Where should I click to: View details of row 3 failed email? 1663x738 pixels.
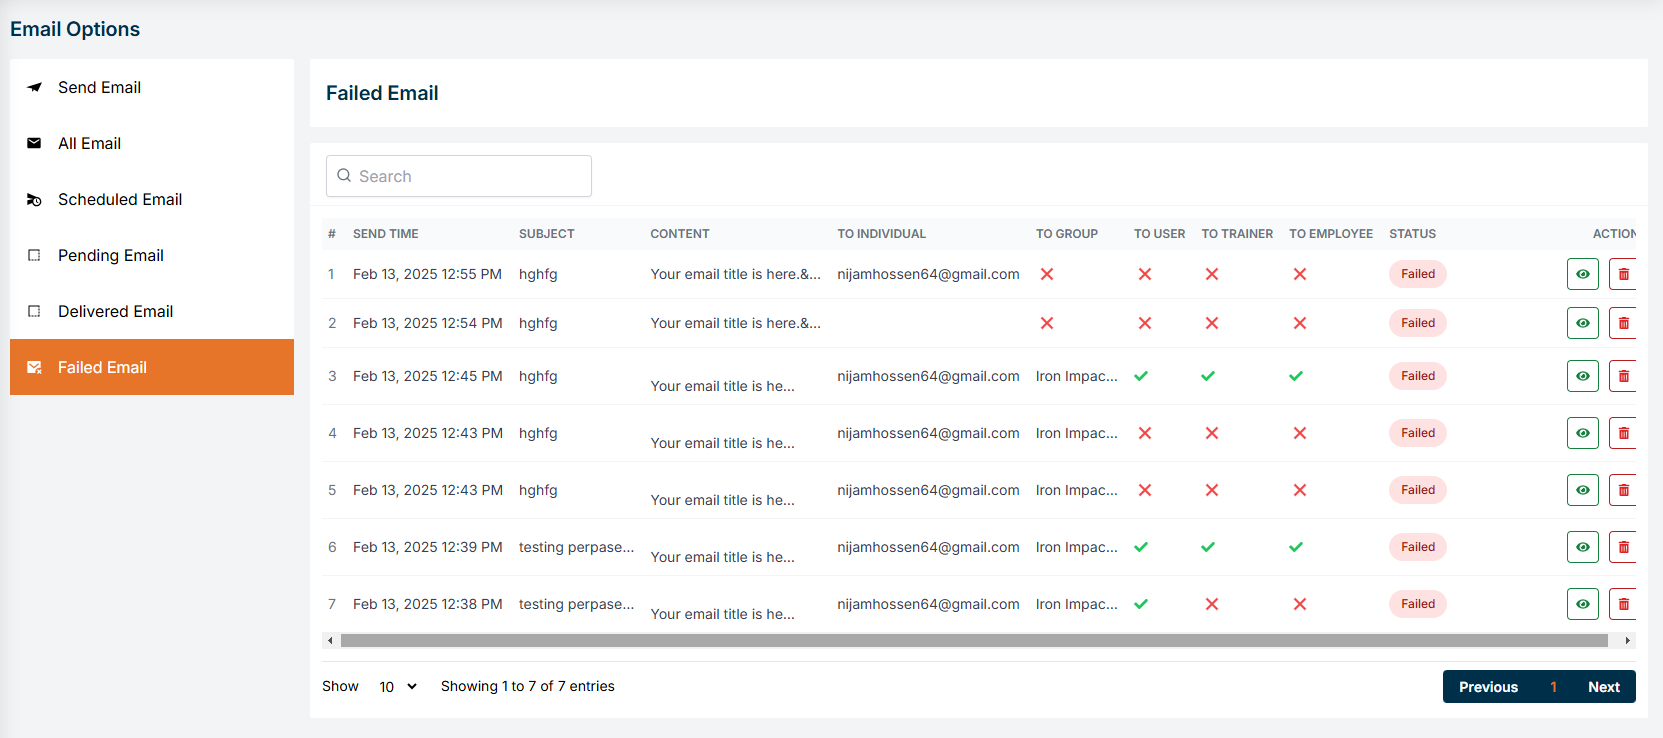pos(1582,376)
